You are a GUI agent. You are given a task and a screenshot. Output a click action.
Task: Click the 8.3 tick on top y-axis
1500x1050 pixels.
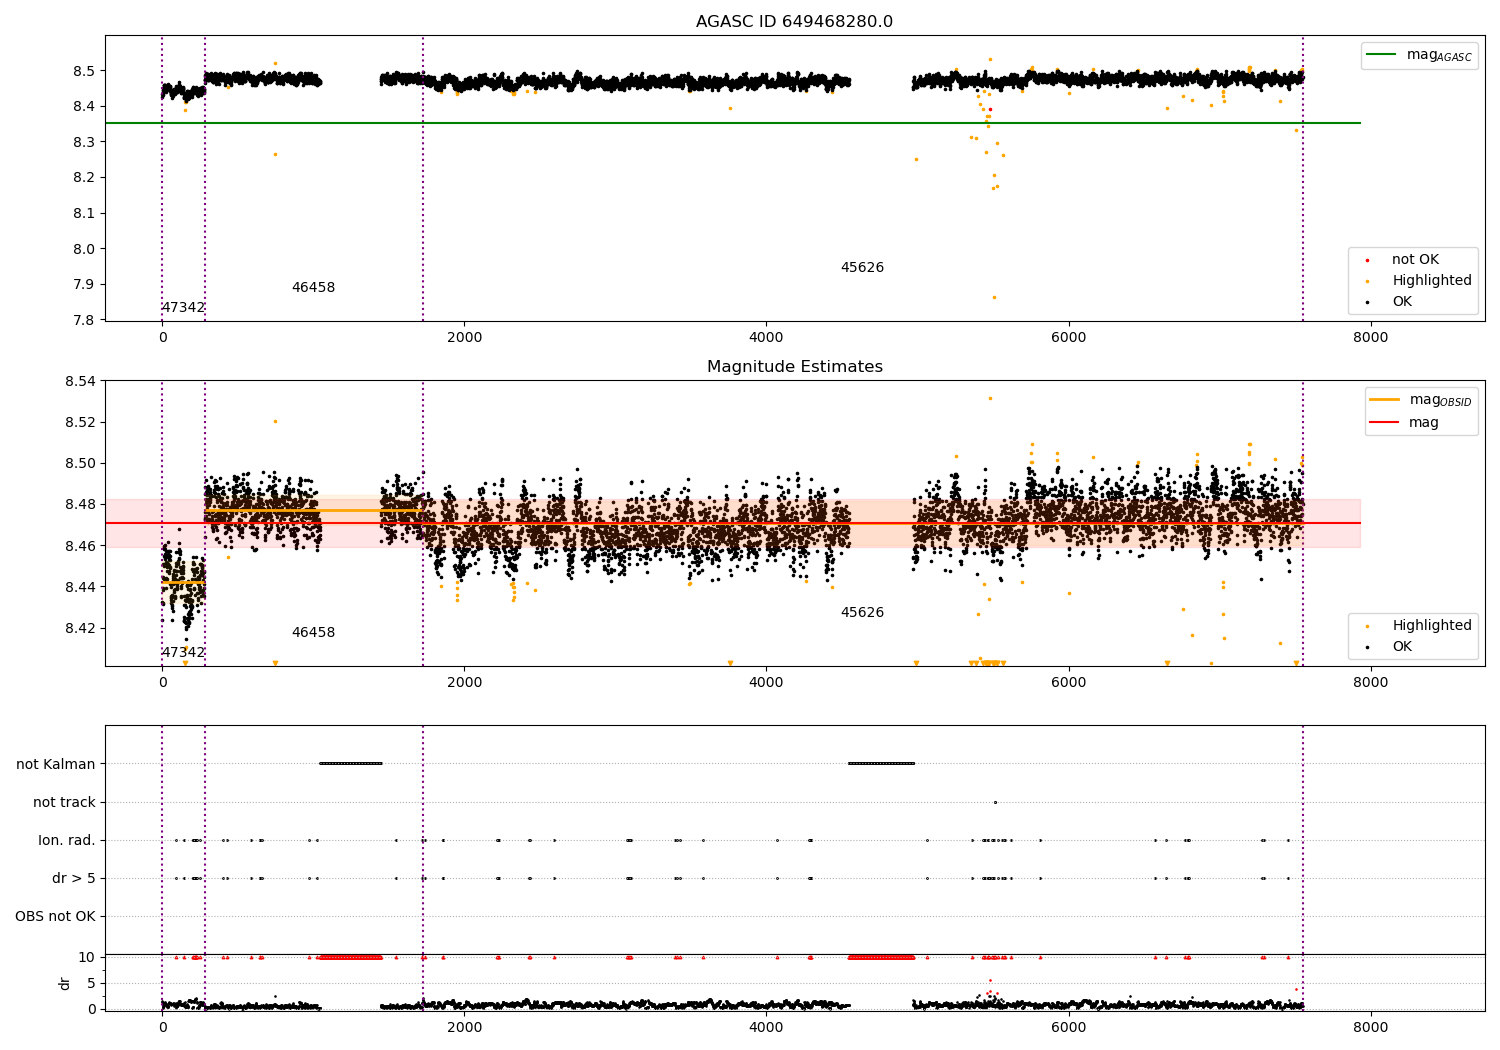click(x=84, y=143)
